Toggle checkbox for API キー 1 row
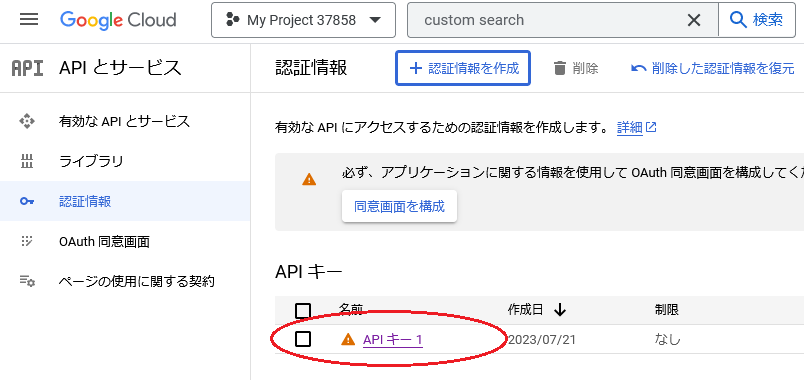This screenshot has width=804, height=380. (x=303, y=339)
